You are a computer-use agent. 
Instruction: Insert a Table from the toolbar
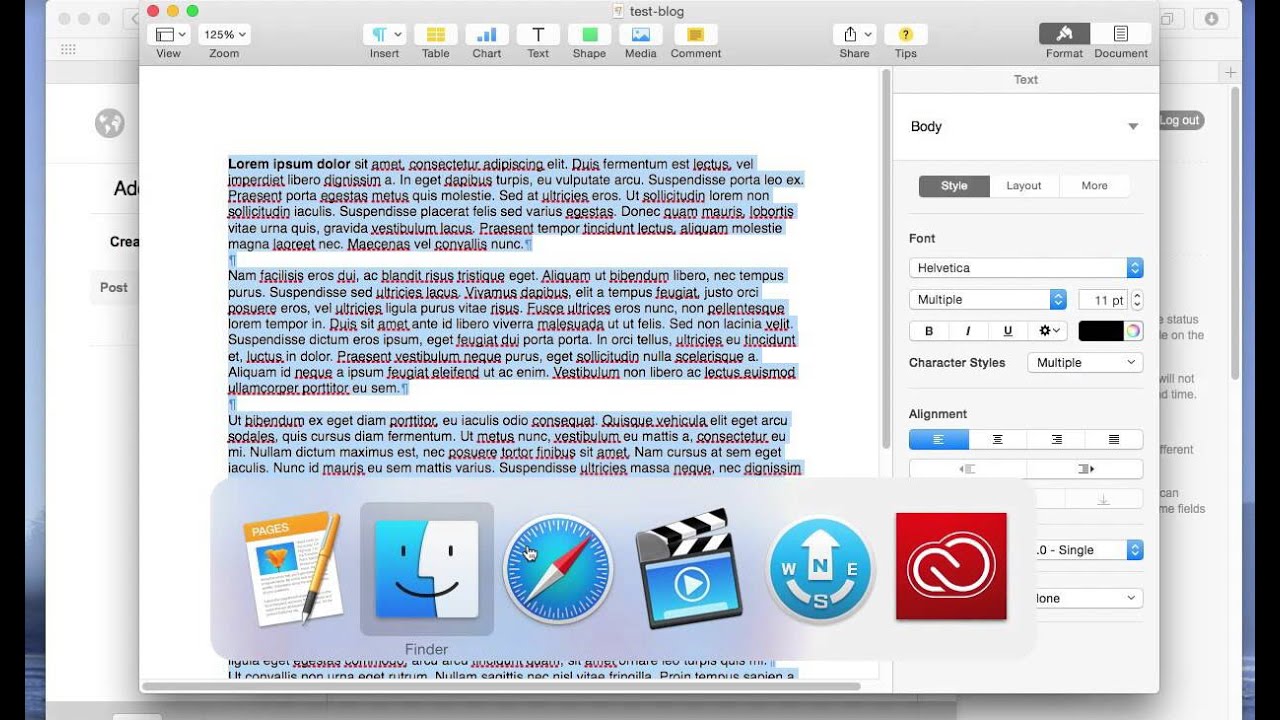pos(435,35)
